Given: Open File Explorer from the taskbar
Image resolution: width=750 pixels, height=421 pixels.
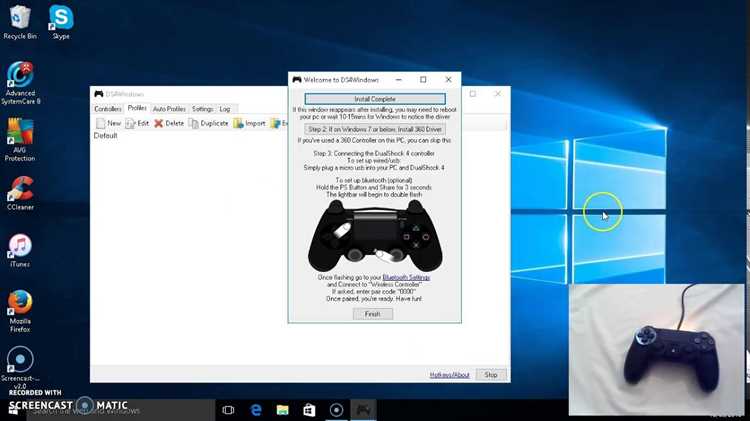Looking at the screenshot, I should (283, 410).
